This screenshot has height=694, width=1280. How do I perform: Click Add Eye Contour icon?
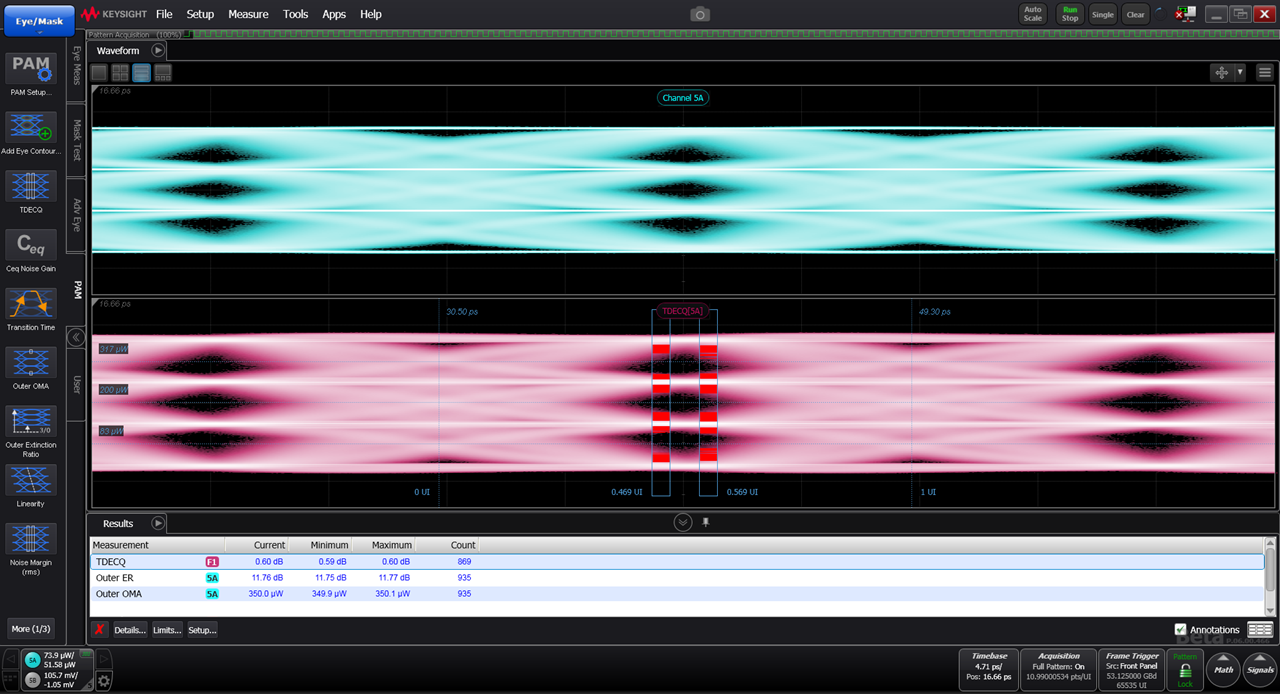[31, 128]
